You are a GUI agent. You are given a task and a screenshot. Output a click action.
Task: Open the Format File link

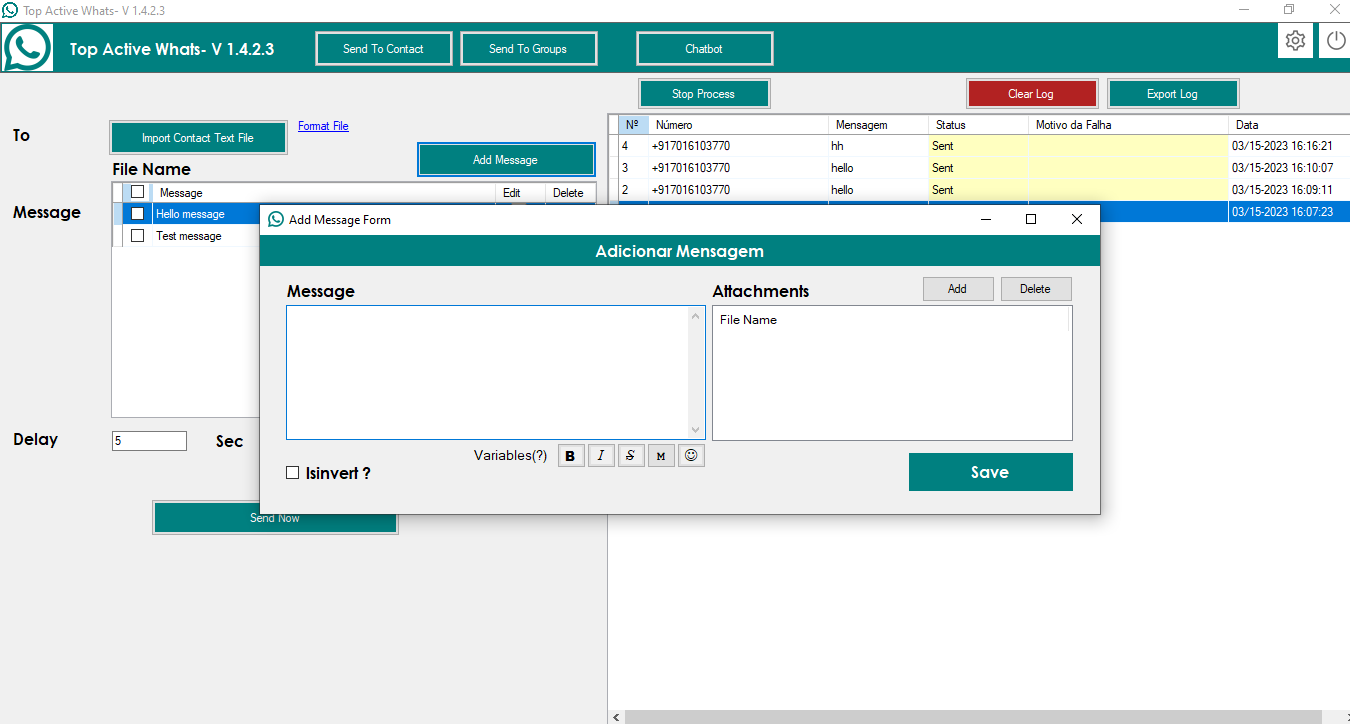[323, 126]
